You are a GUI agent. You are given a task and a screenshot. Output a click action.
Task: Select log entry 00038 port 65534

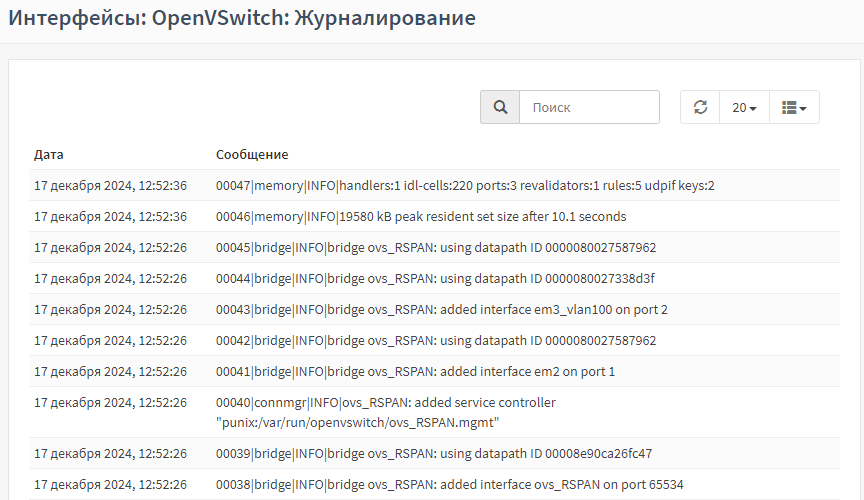click(434, 484)
